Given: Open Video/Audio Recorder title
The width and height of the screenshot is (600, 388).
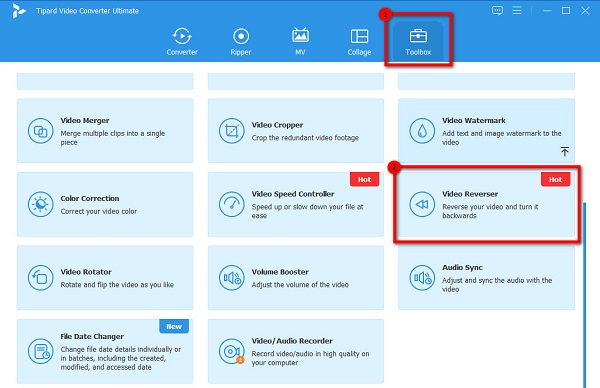Looking at the screenshot, I should click(x=292, y=341).
